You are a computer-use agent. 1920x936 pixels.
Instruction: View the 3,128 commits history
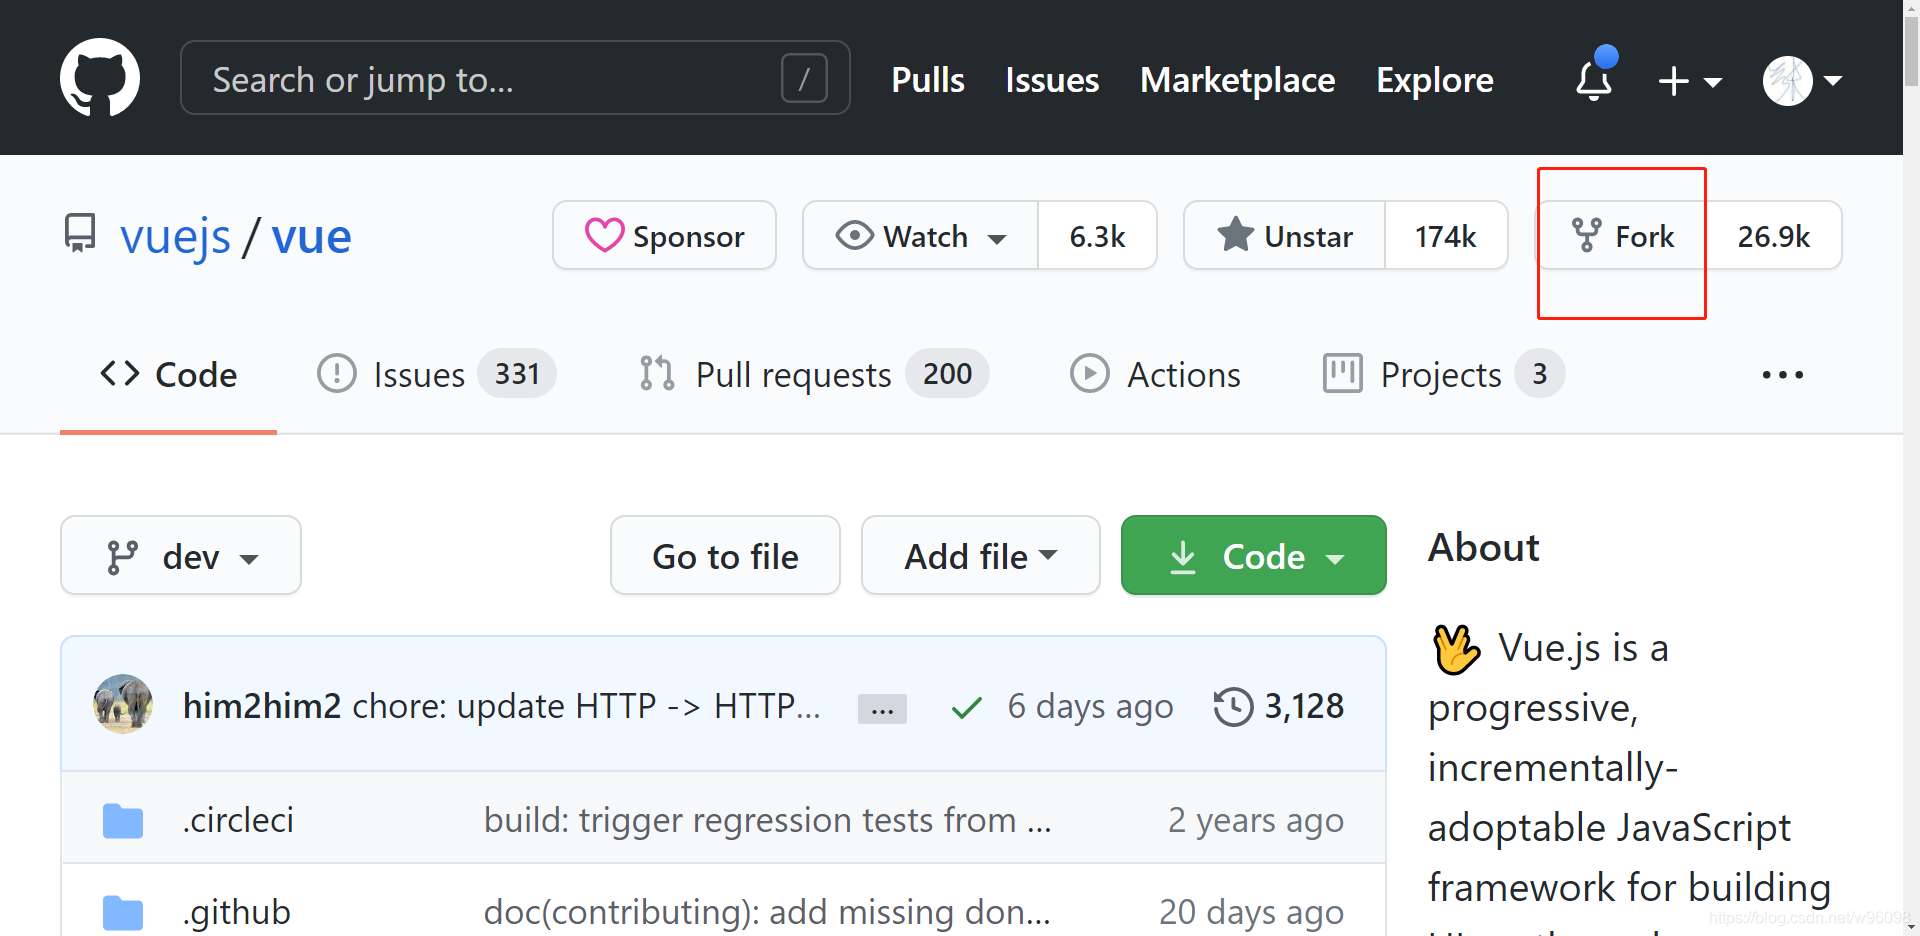tap(1279, 706)
